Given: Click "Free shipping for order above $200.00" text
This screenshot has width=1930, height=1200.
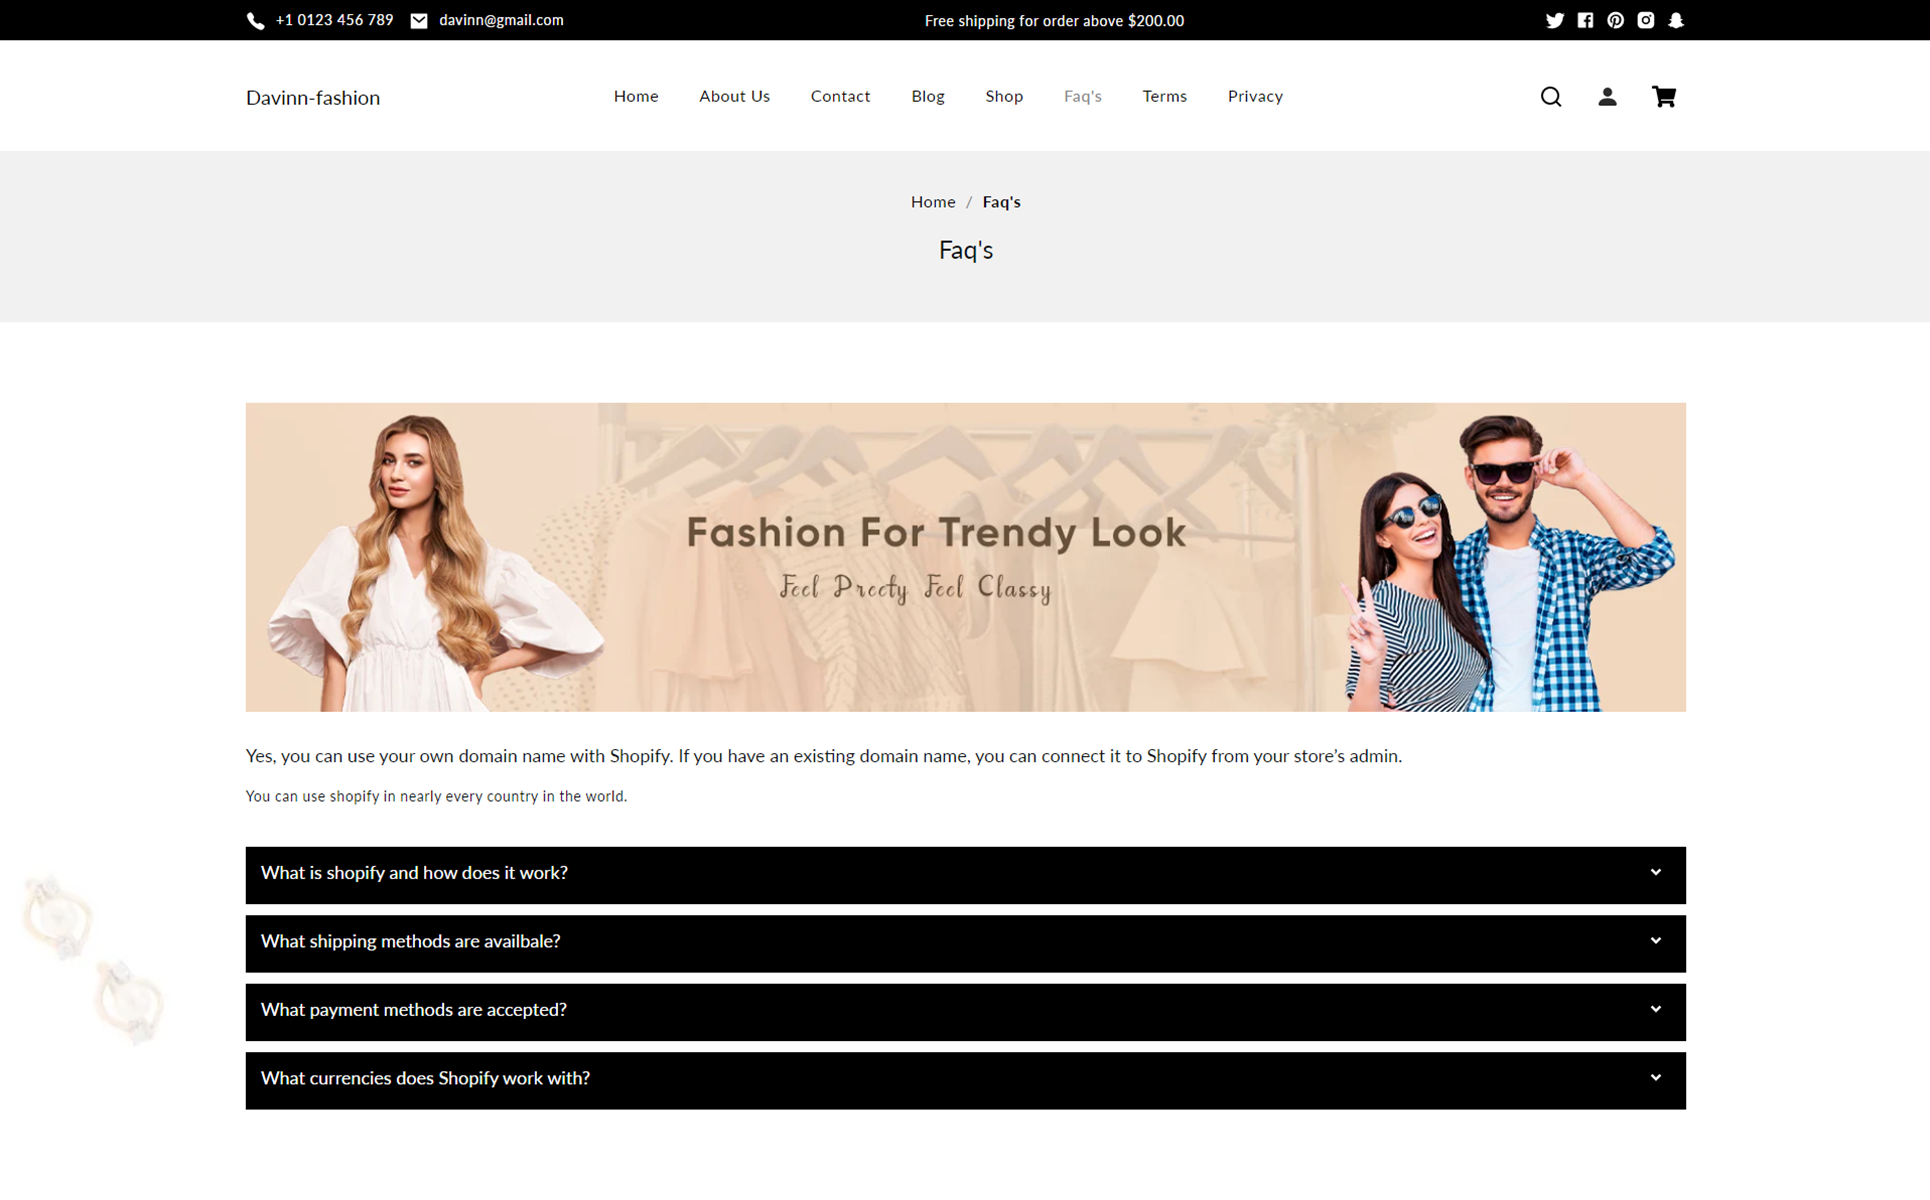Looking at the screenshot, I should coord(1054,21).
